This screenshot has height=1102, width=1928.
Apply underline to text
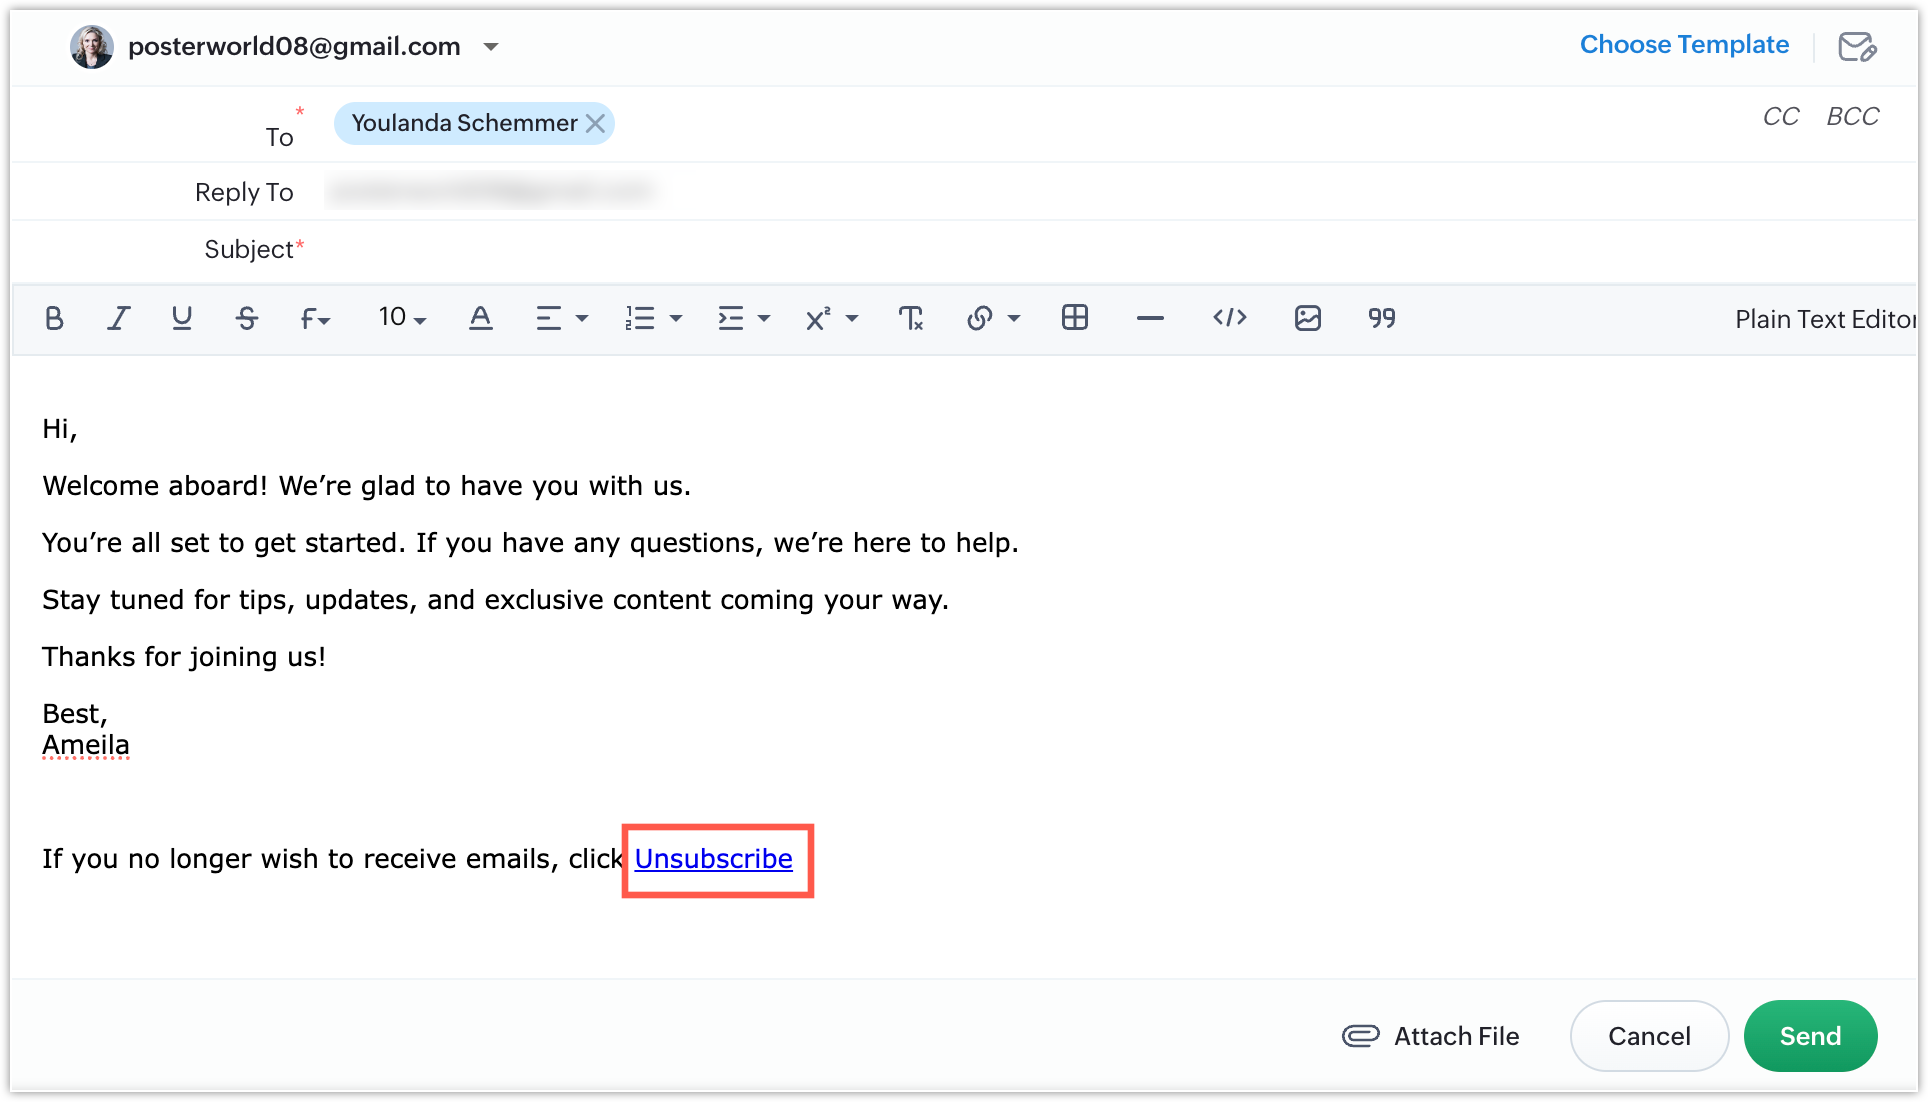coord(181,318)
